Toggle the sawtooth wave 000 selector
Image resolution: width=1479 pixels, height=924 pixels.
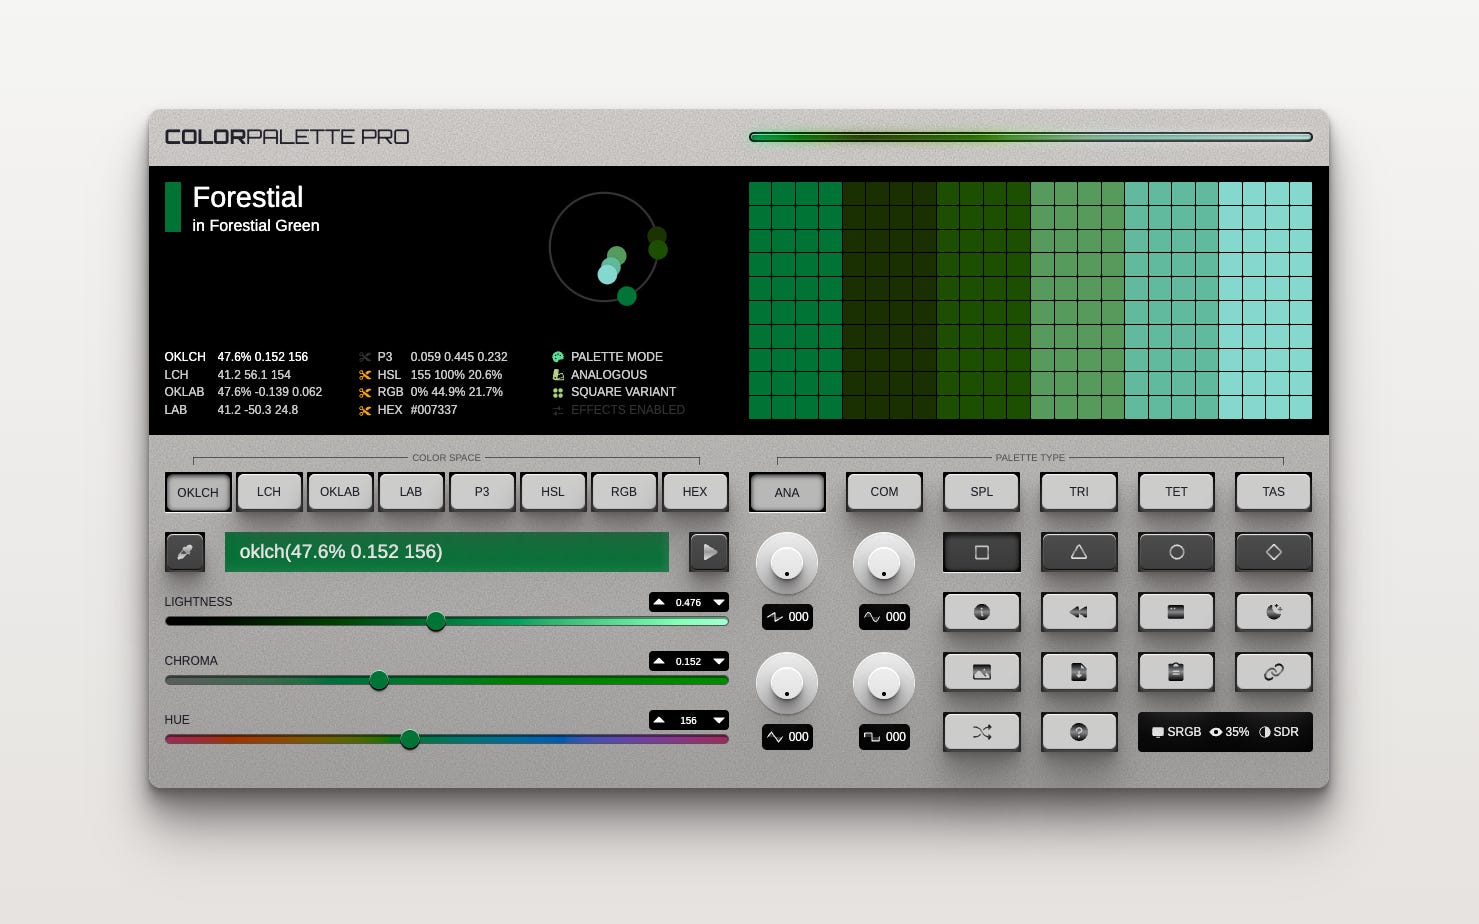tap(787, 617)
